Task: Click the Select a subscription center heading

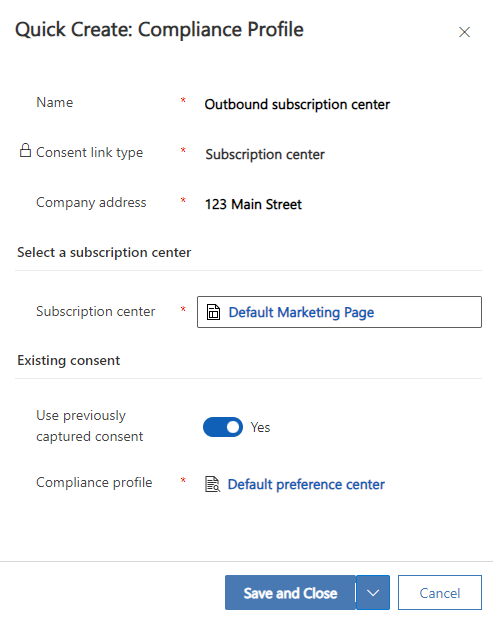Action: point(104,252)
